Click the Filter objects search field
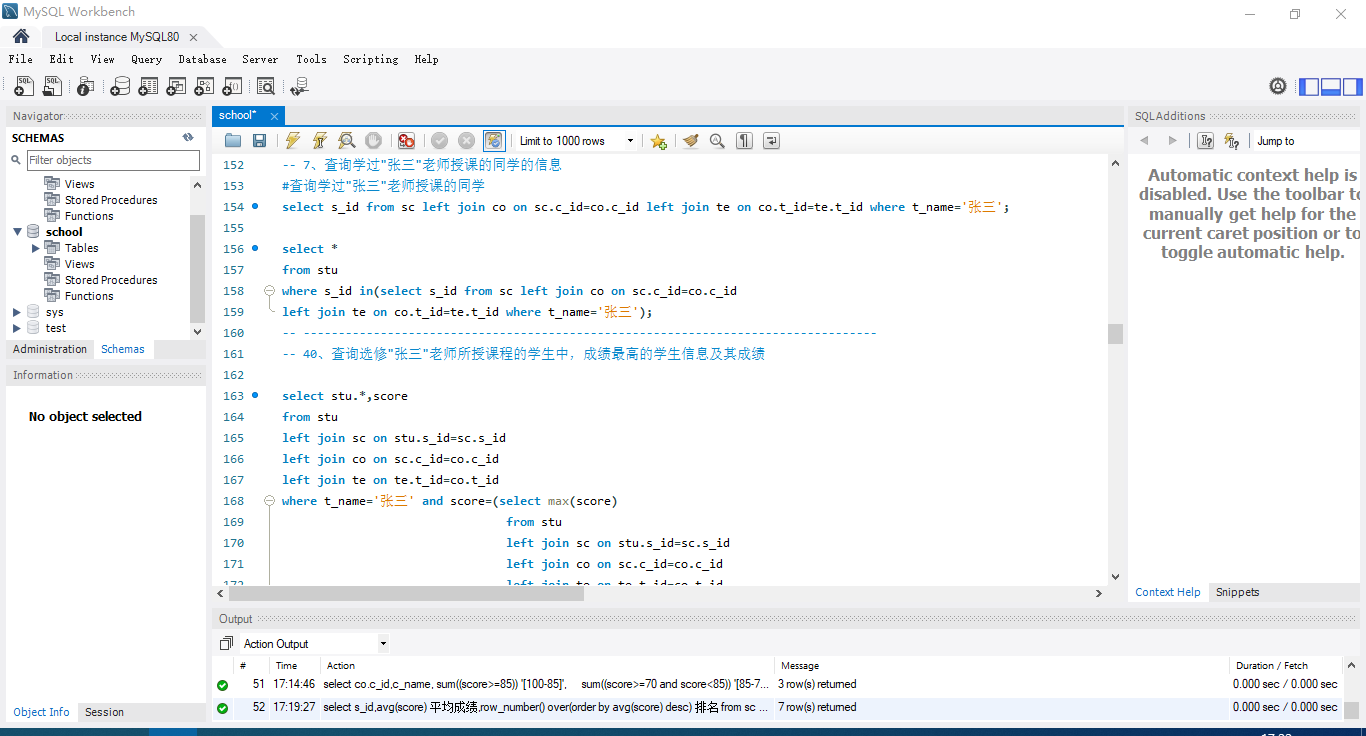 112,160
